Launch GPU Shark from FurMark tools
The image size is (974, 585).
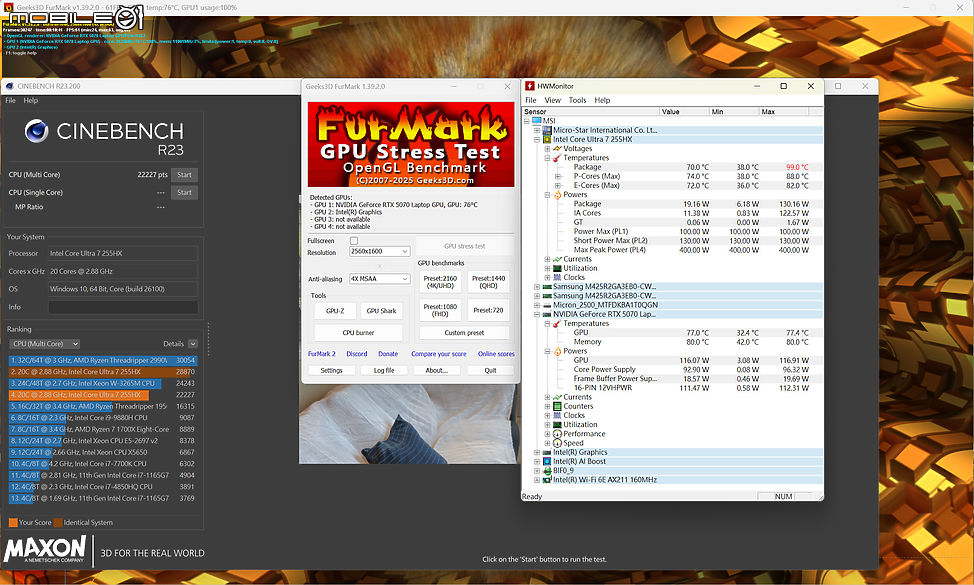click(x=381, y=311)
